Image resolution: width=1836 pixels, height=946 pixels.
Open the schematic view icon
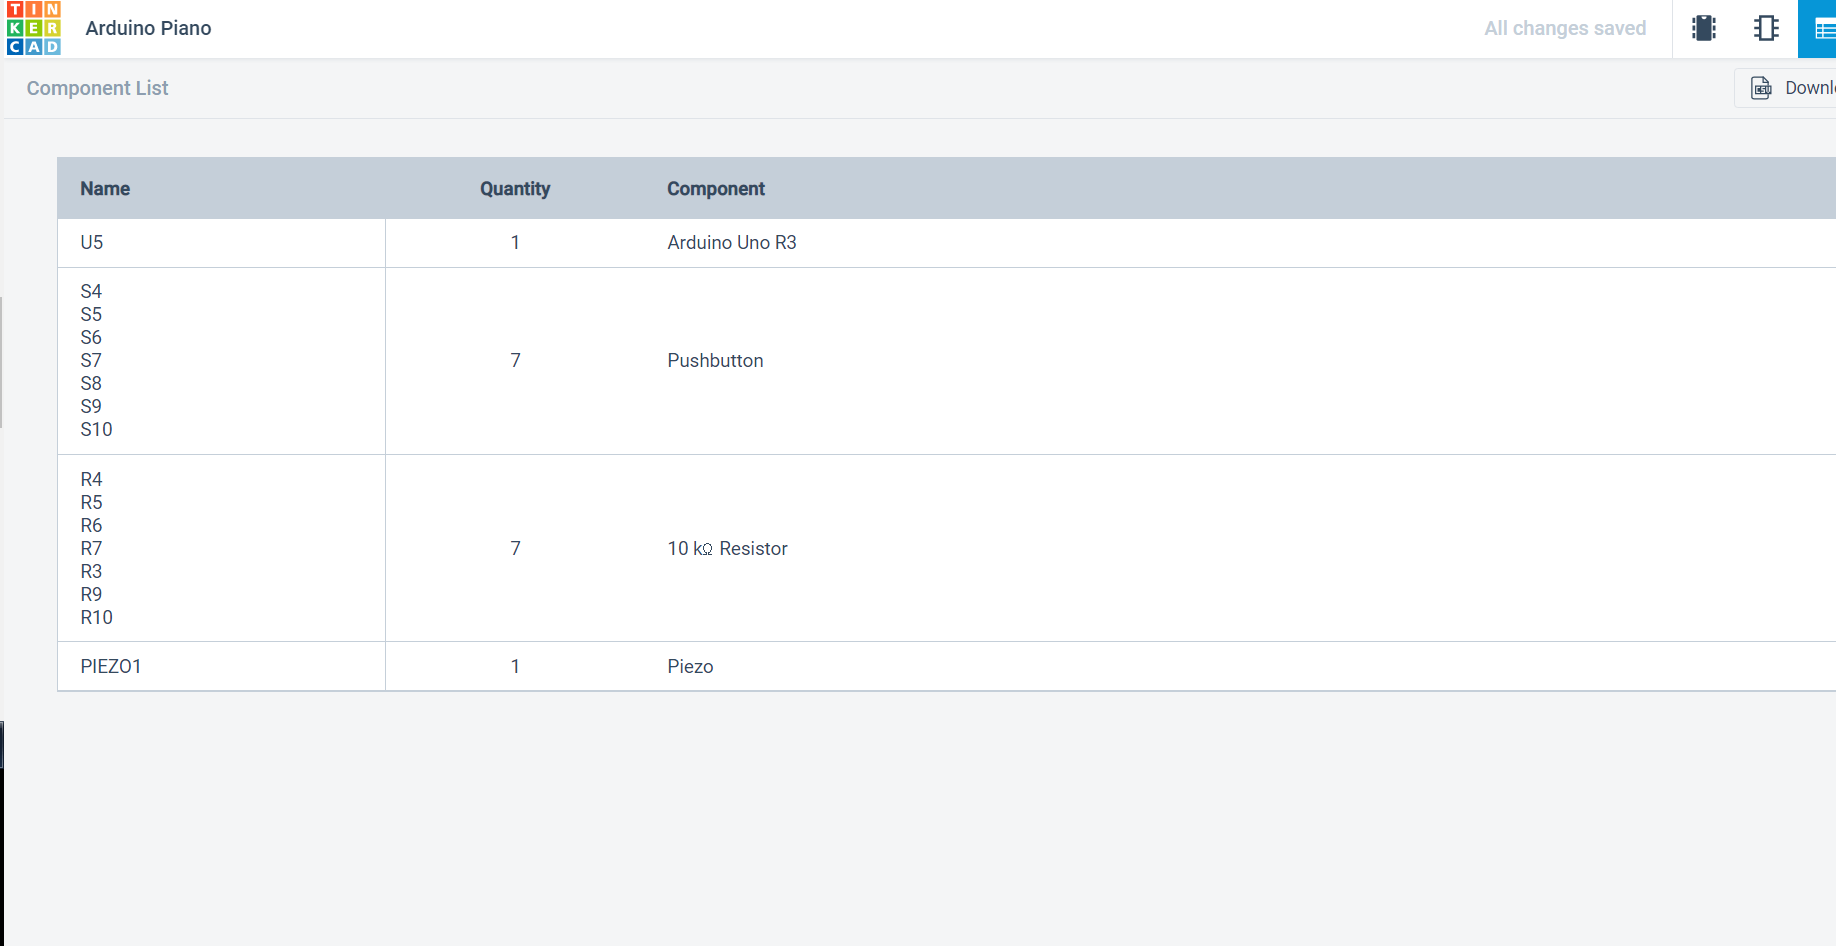pyautogui.click(x=1766, y=28)
